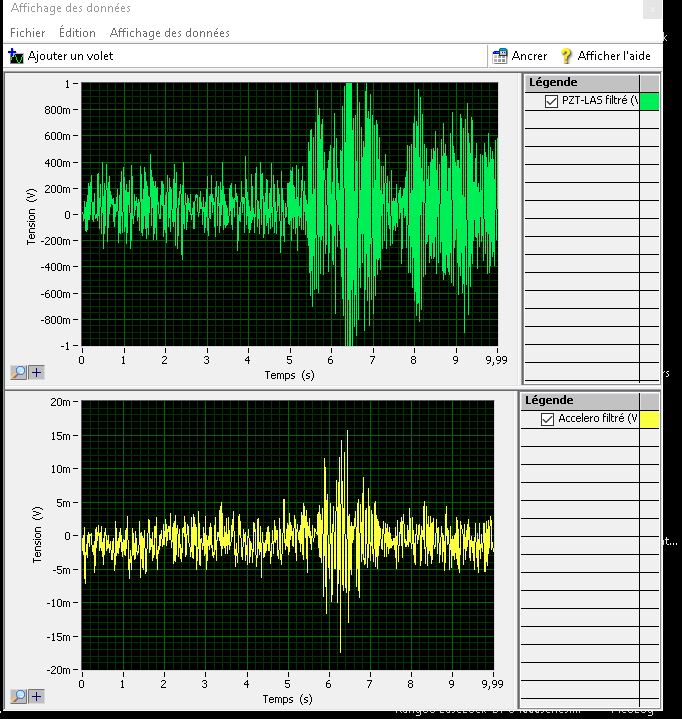Viewport: 682px width, 719px height.
Task: Click the Ajouter un volet button label
Action: click(x=70, y=56)
